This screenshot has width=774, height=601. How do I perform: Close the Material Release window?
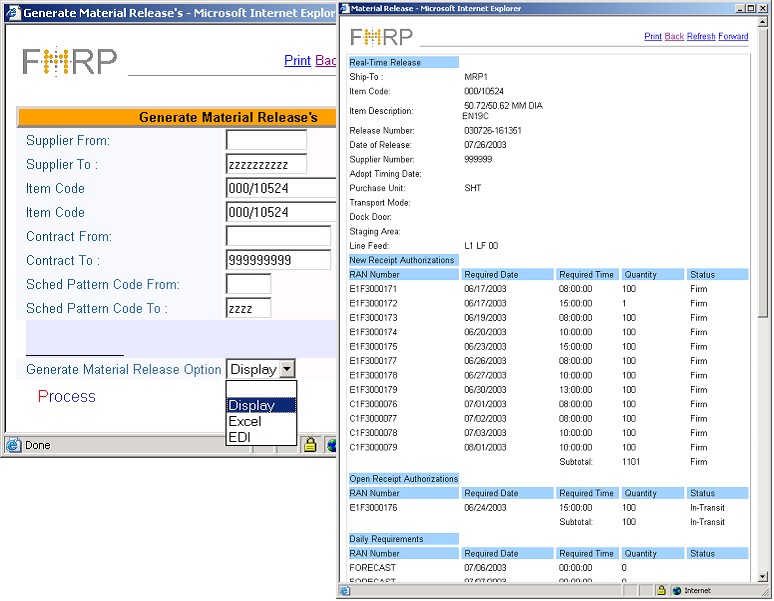coord(762,8)
